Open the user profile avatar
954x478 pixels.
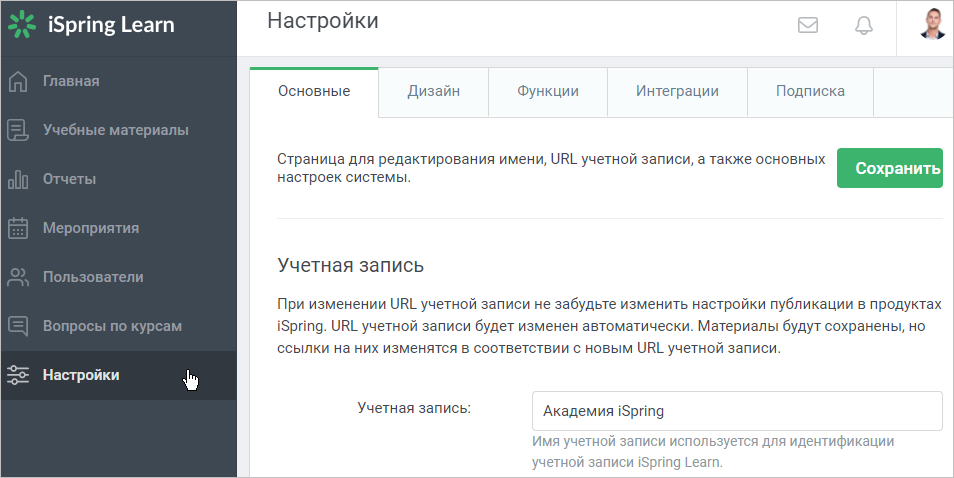pos(931,24)
